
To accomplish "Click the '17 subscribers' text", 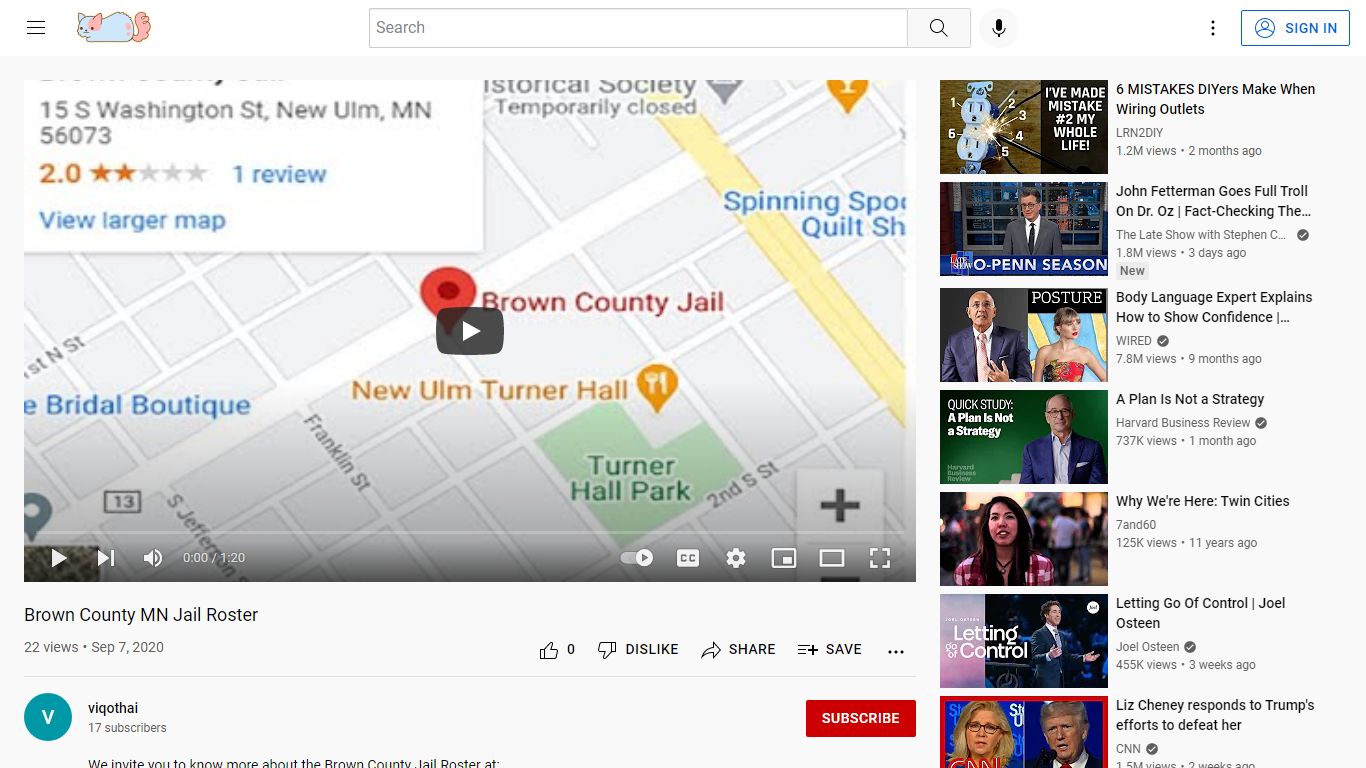I will [127, 728].
